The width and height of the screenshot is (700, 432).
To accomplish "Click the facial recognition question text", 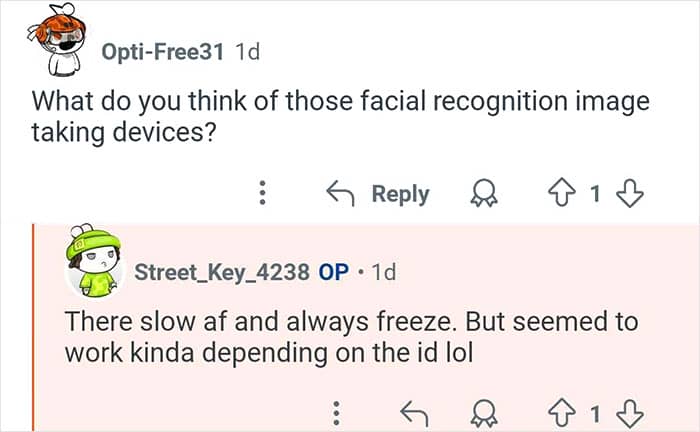I will 340,116.
